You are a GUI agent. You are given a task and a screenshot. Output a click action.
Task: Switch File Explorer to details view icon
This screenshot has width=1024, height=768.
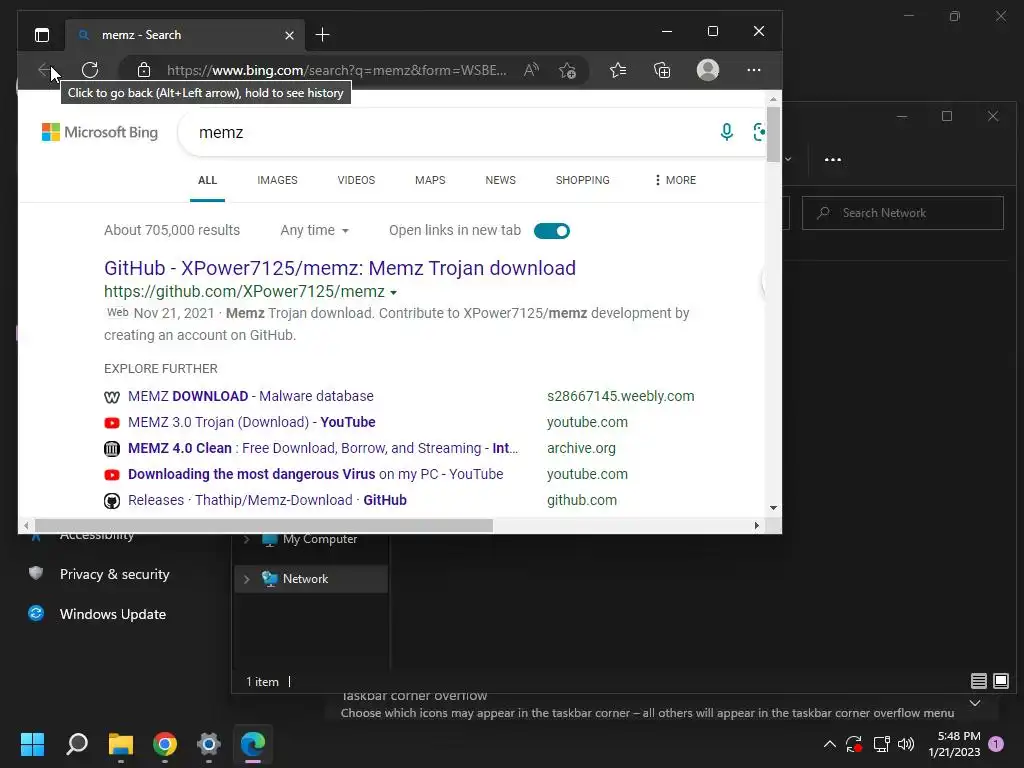coord(978,681)
